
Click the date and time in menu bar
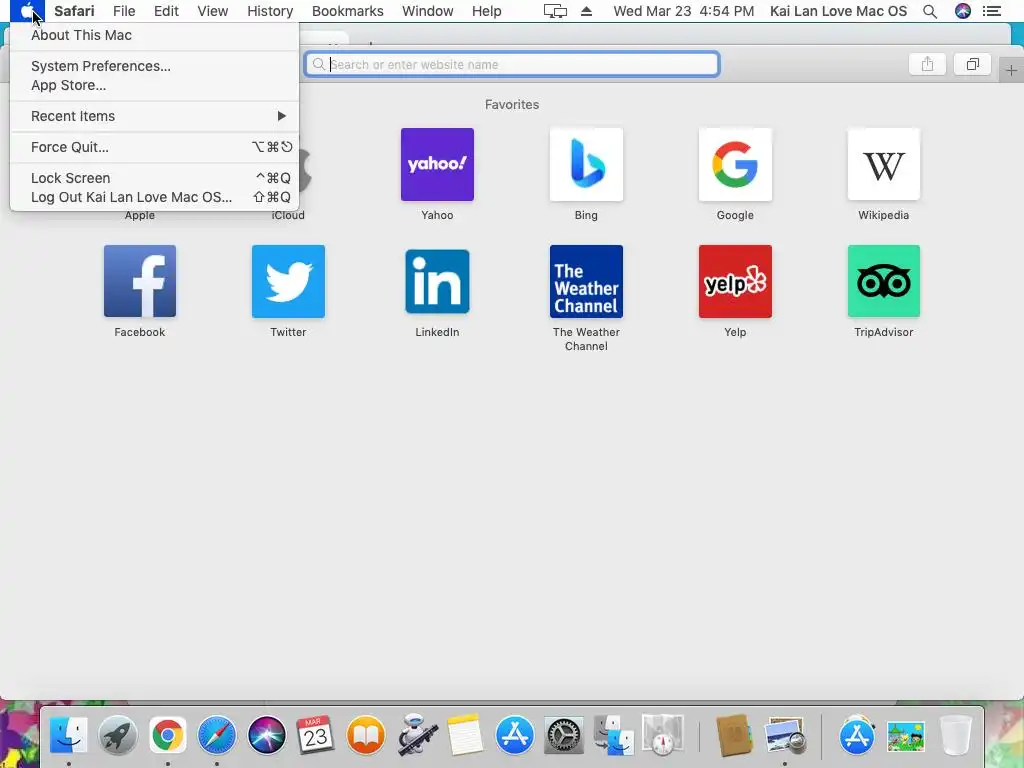coord(684,11)
